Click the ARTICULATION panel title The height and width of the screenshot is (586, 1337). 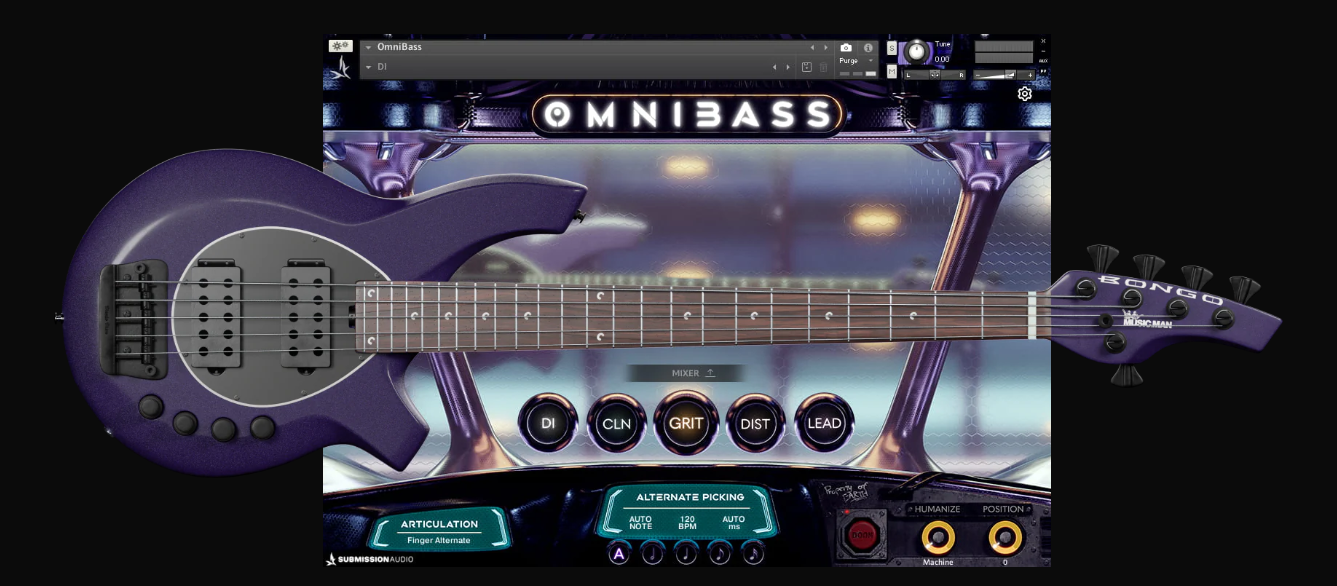point(440,524)
